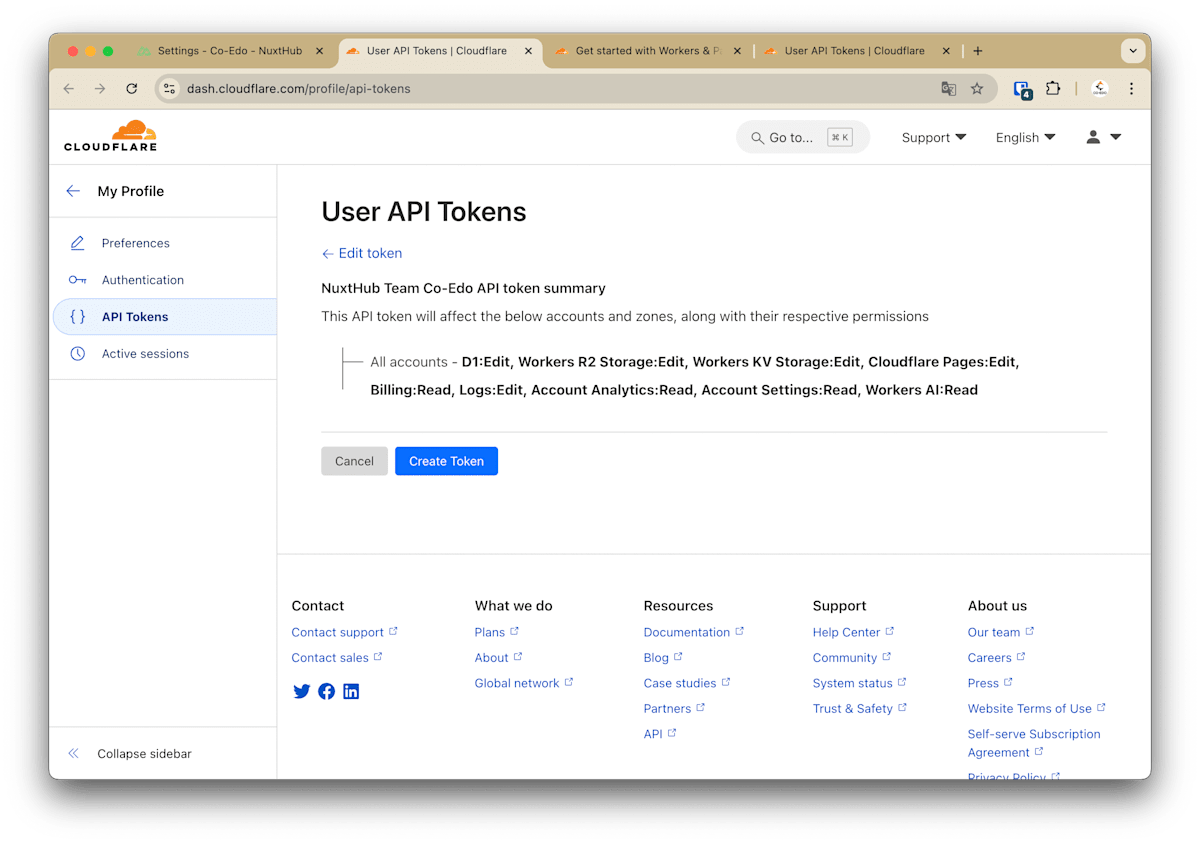This screenshot has height=844, width=1200.
Task: Open the About footer link
Action: click(x=499, y=658)
